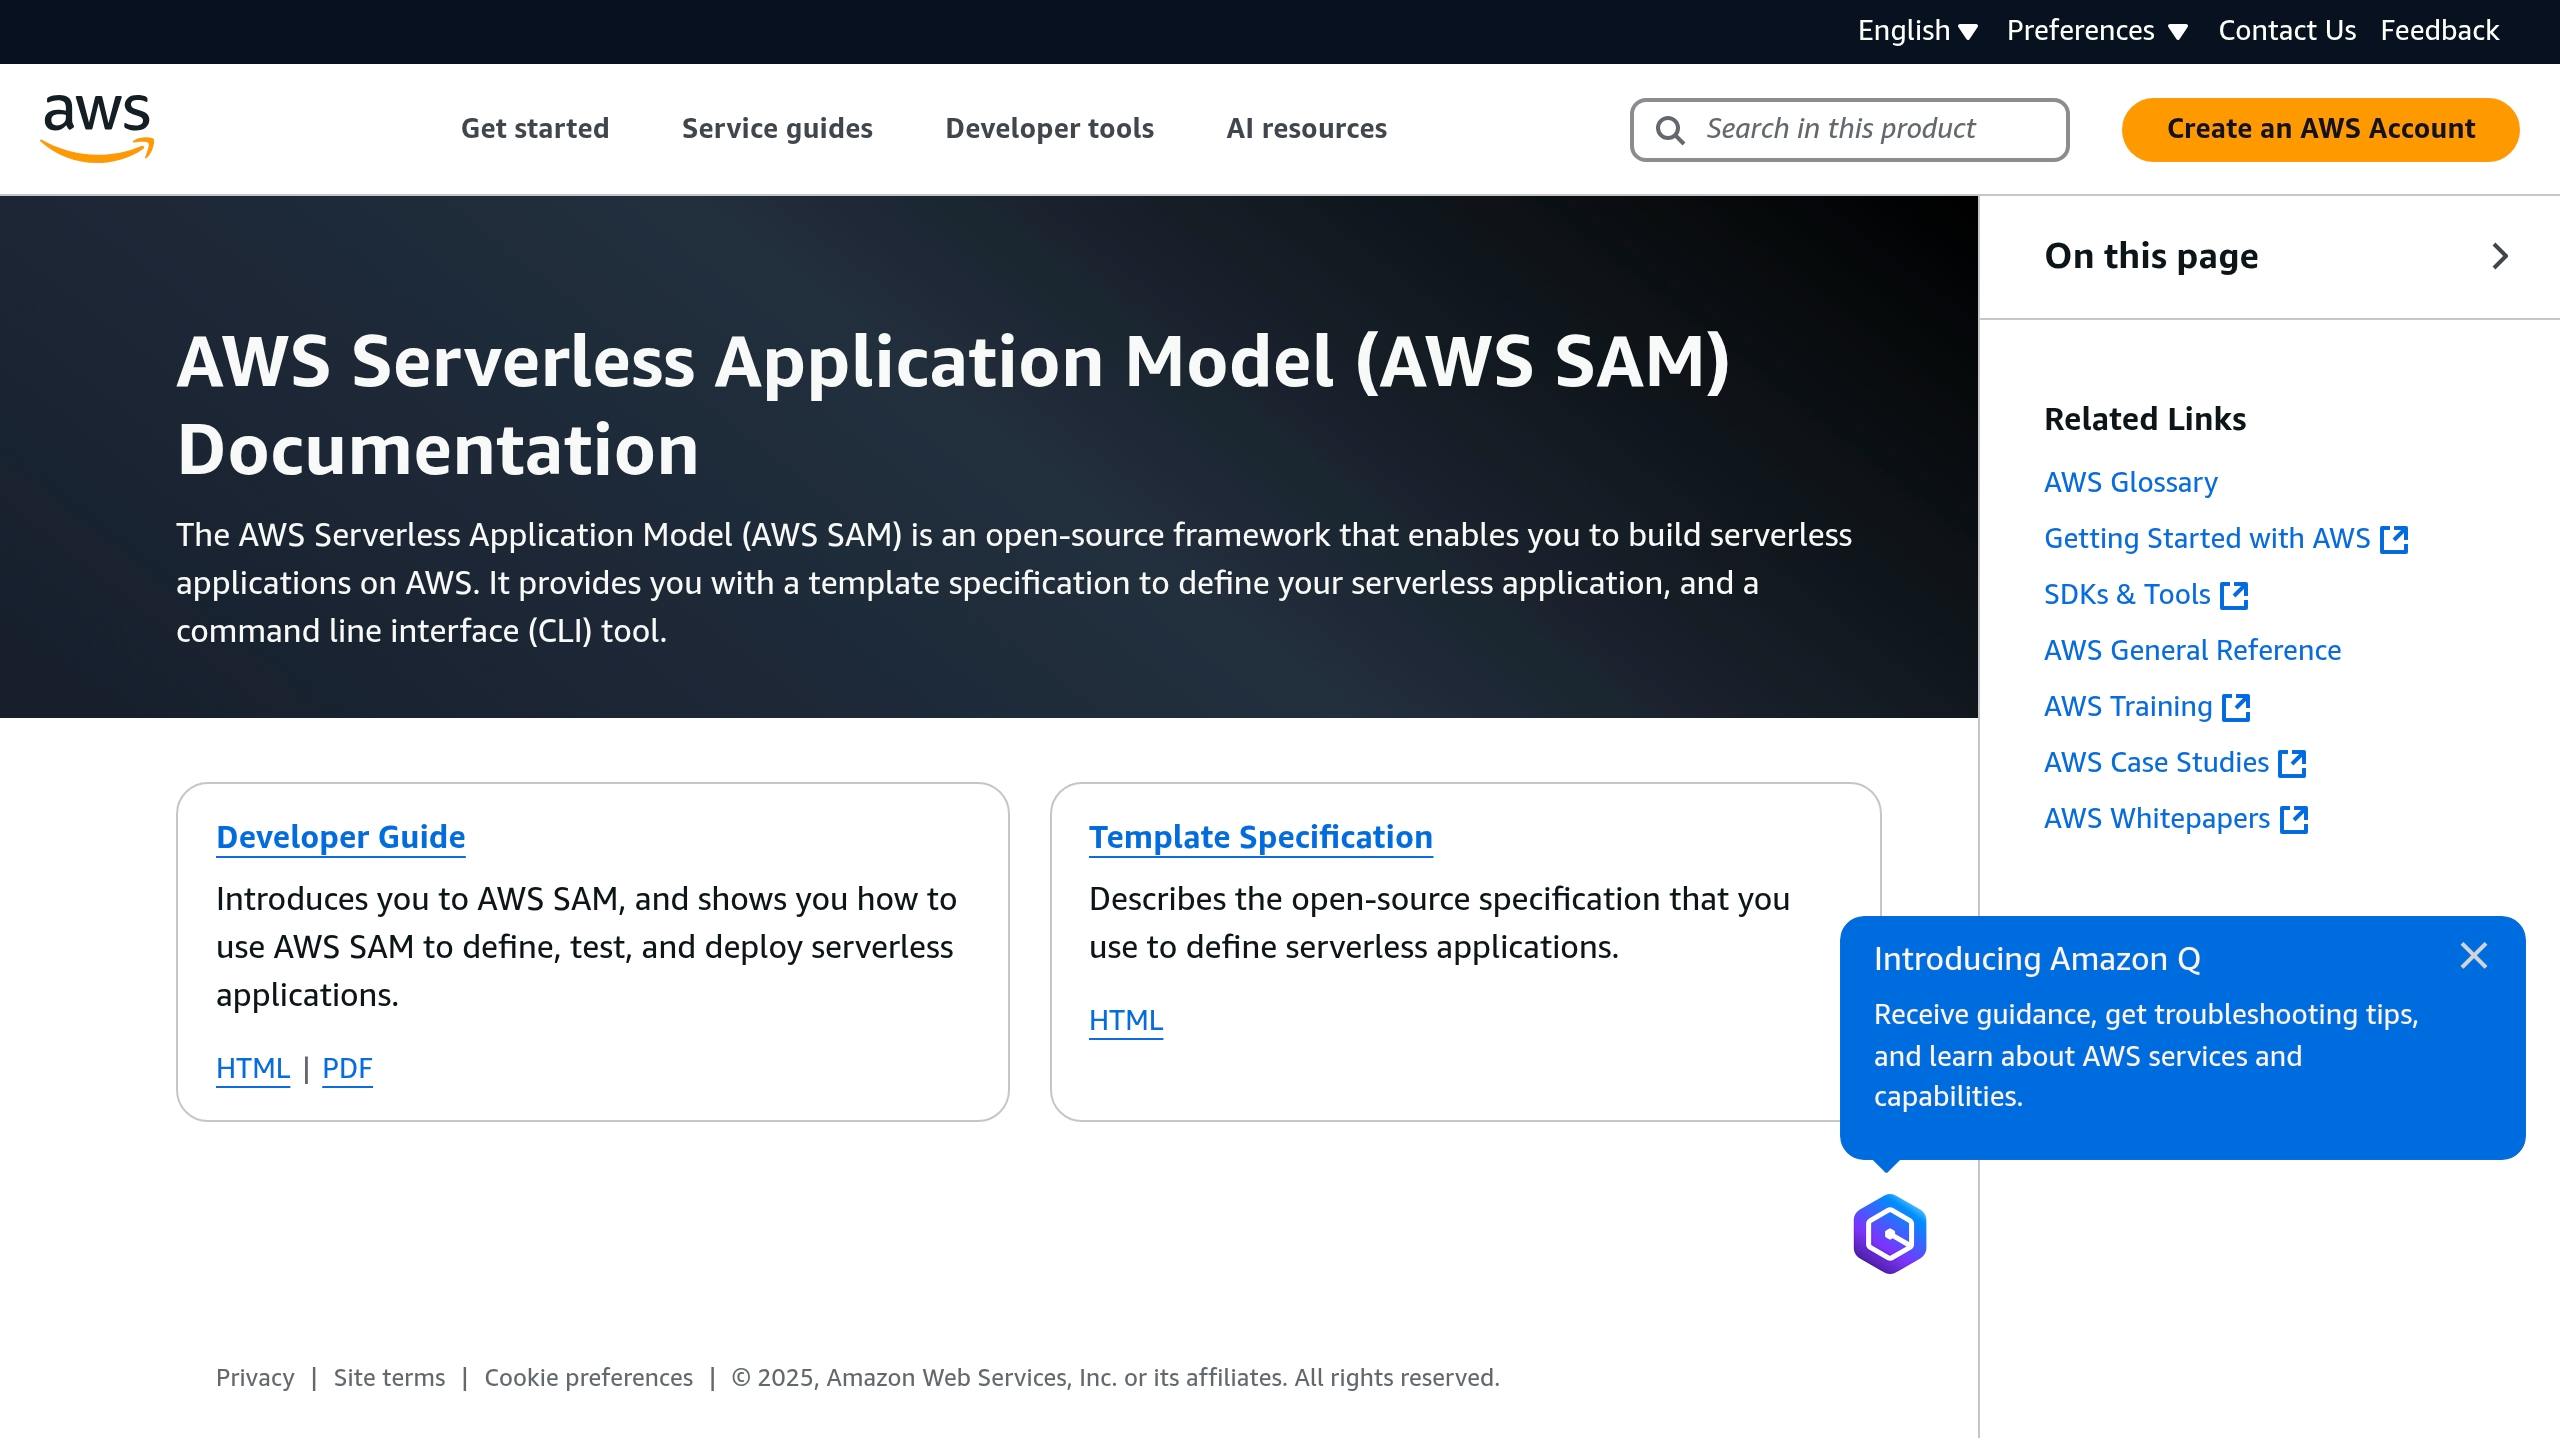Focus the Search in this product field

[x=1849, y=130]
